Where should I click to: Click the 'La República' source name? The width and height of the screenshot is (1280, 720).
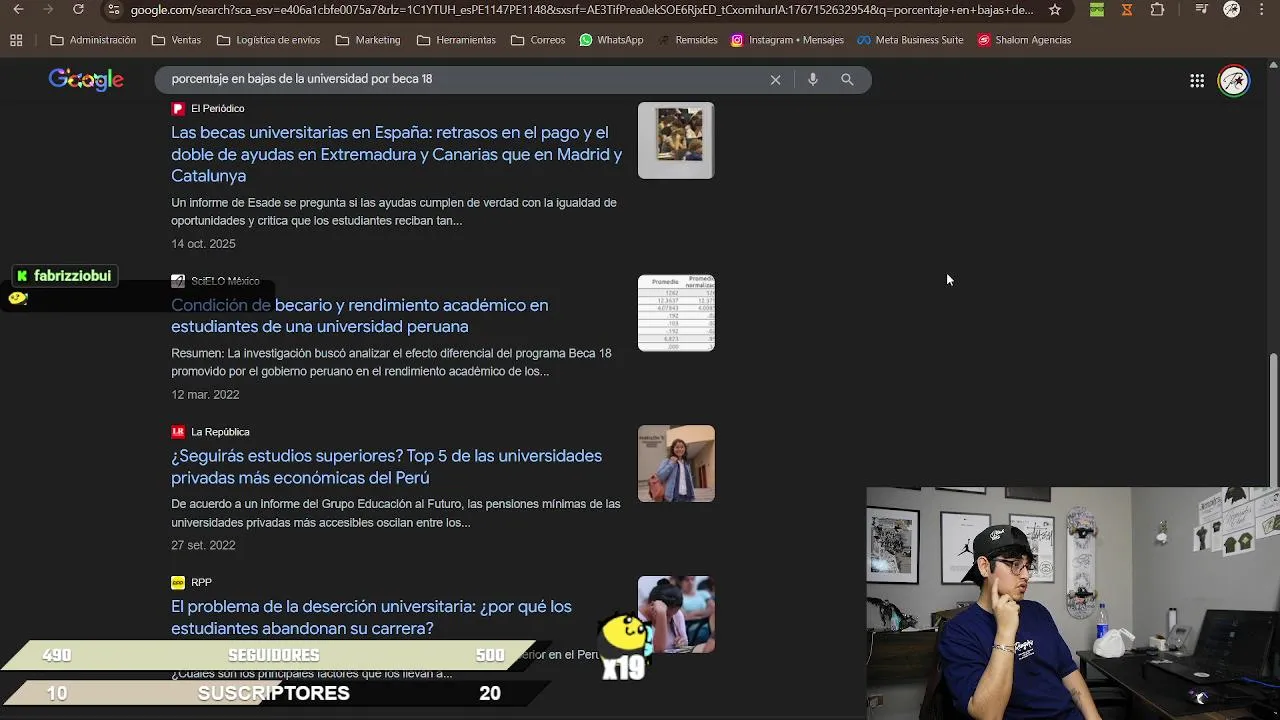pos(220,432)
